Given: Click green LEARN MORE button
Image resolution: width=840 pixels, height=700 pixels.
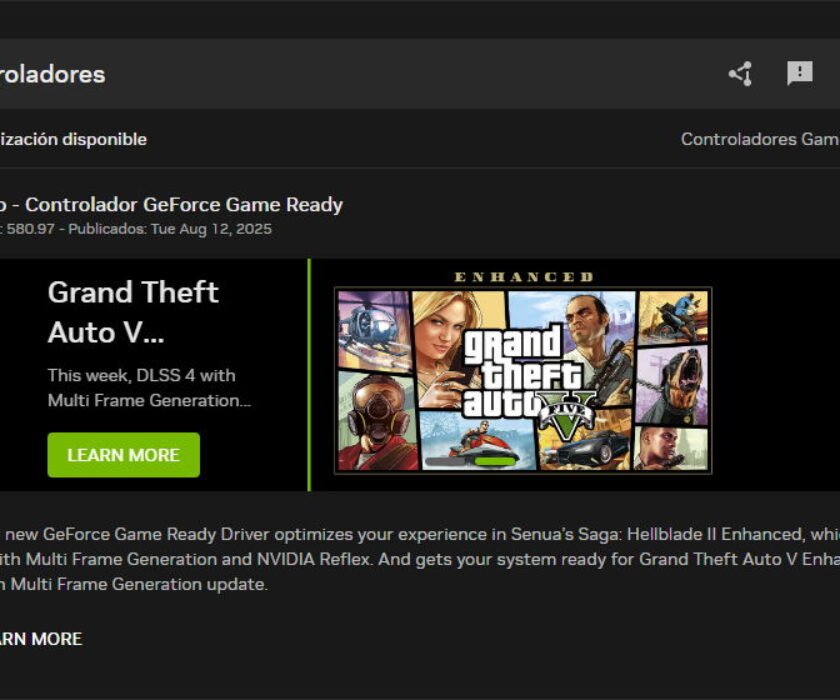Looking at the screenshot, I should (124, 455).
